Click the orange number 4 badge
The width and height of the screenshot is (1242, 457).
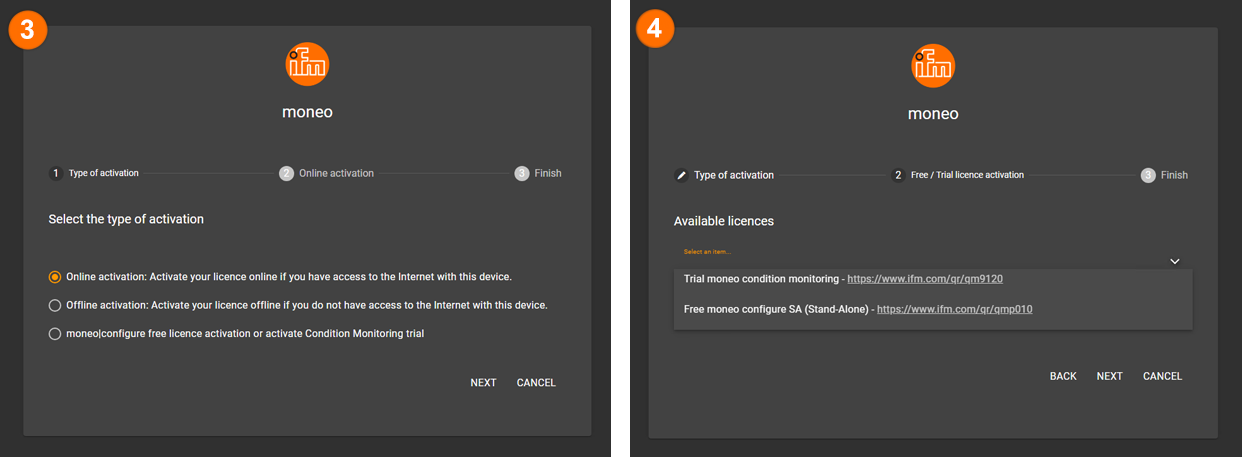click(654, 29)
